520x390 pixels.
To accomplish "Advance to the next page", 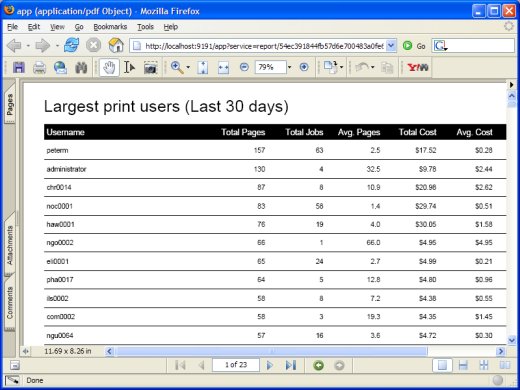I will tap(270, 365).
